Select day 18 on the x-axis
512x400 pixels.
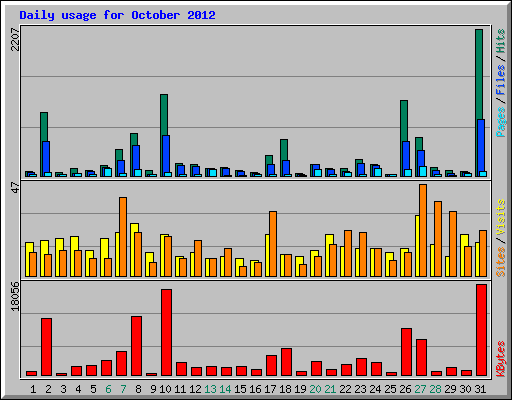[x=285, y=389]
